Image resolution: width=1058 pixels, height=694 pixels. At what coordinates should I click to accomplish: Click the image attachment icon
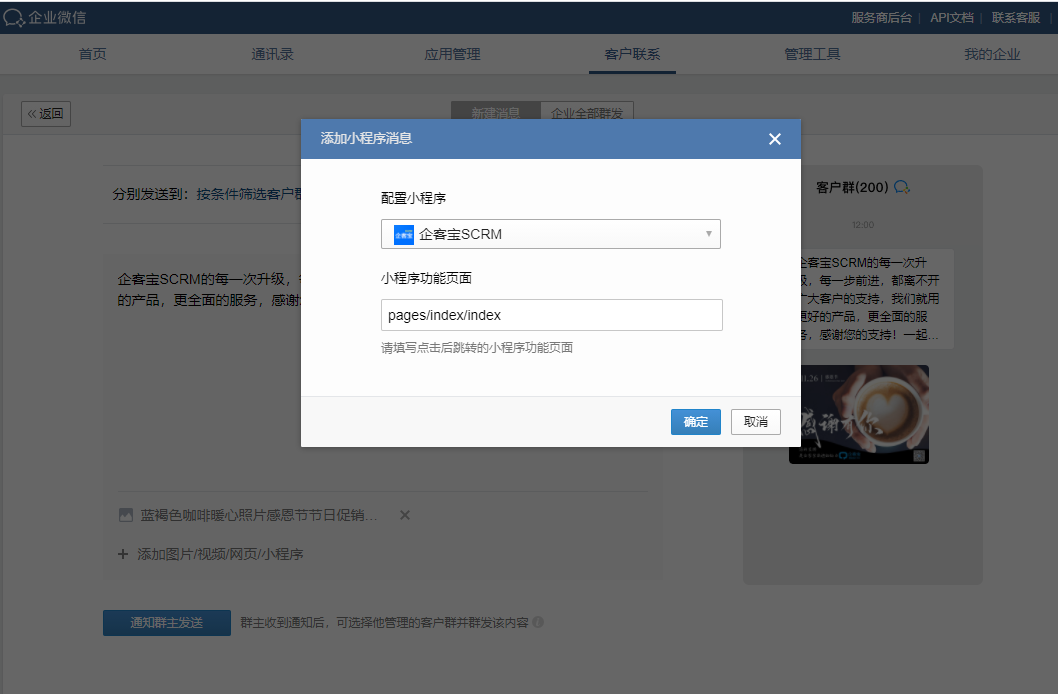pos(126,515)
